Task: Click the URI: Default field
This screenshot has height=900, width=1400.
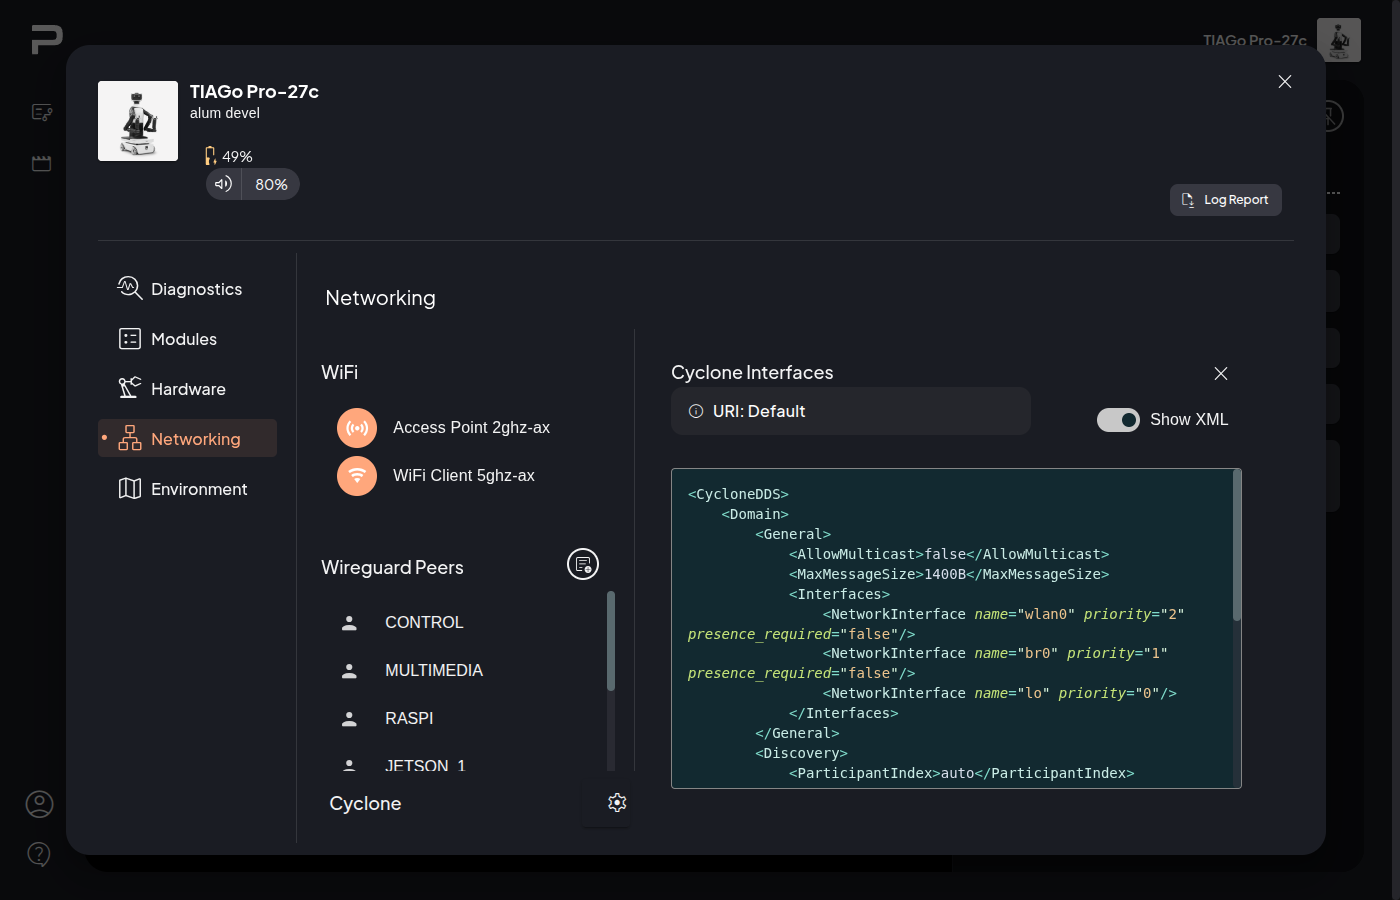Action: [x=851, y=411]
